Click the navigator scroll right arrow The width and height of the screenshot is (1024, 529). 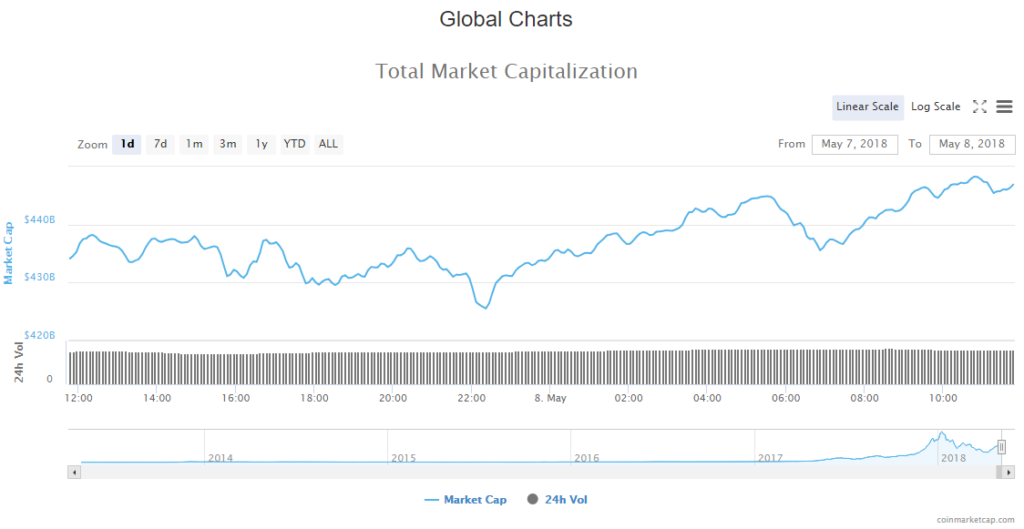[x=1009, y=470]
